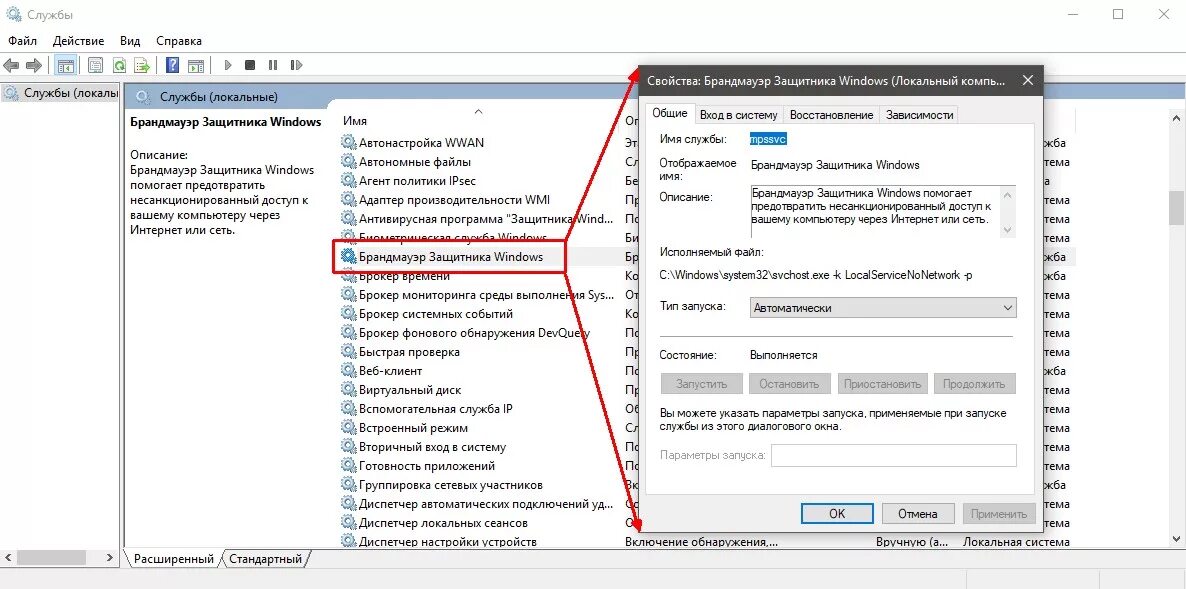Viewport: 1186px width, 589px height.
Task: Click OK in the properties dialog
Action: (x=837, y=513)
